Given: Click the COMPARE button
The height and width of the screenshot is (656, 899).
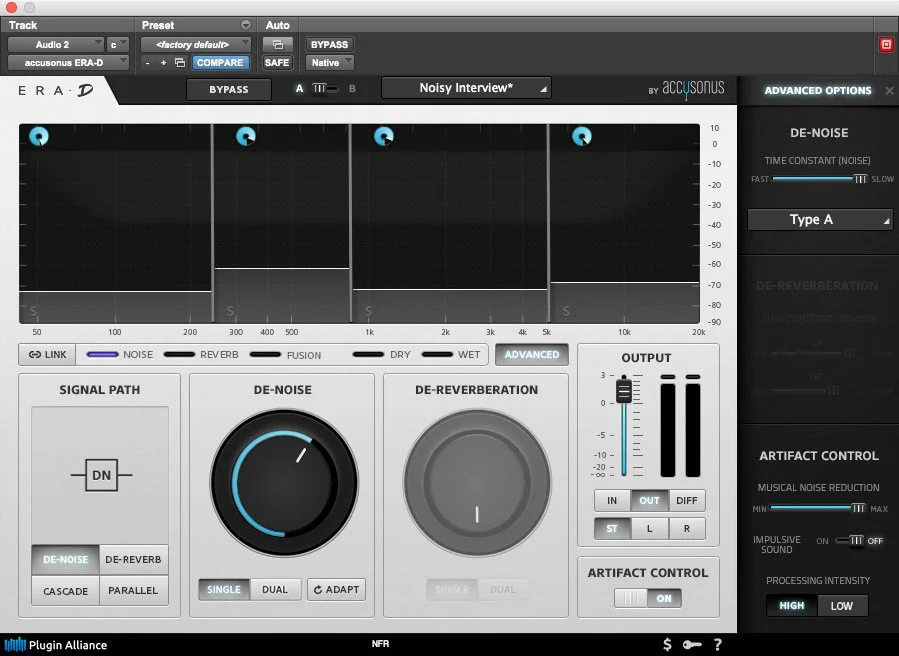Looking at the screenshot, I should [220, 63].
